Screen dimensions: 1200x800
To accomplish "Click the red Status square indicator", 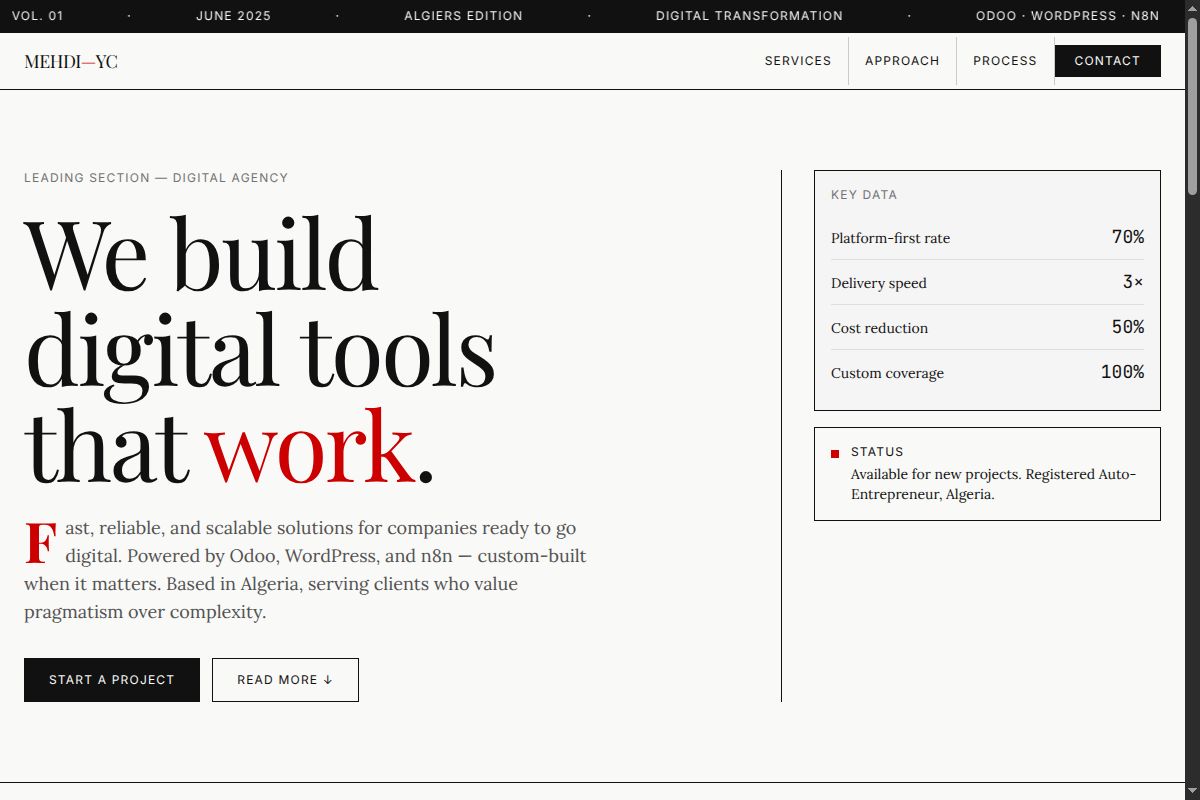I will pyautogui.click(x=835, y=454).
